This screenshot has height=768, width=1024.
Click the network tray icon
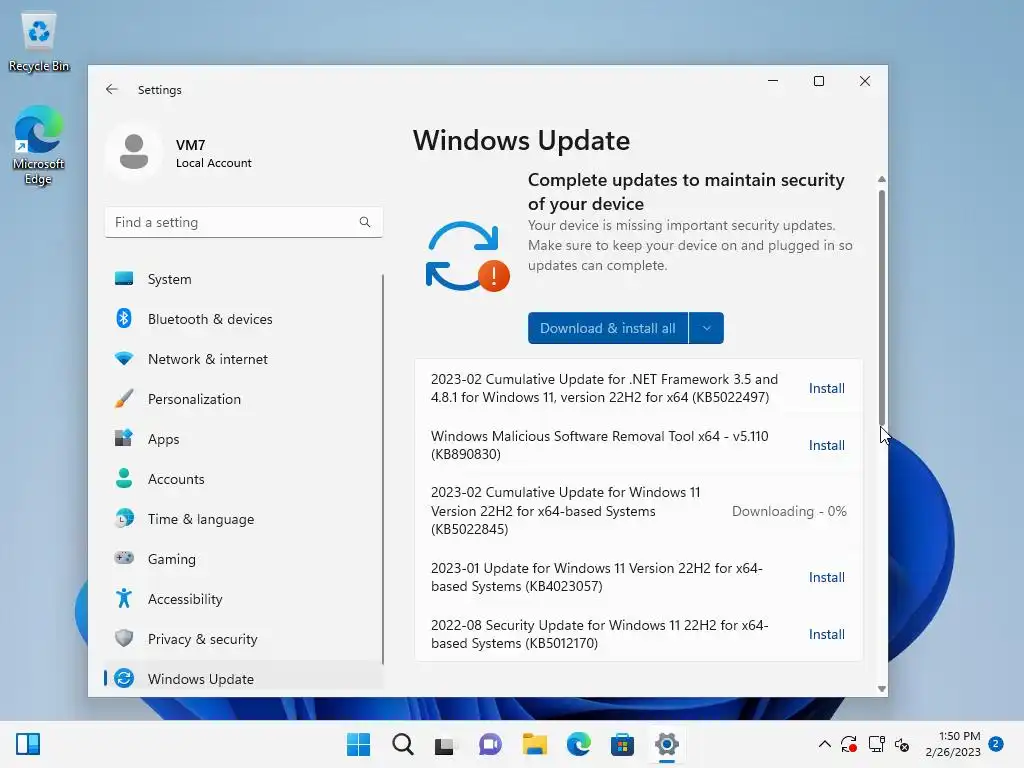point(876,744)
